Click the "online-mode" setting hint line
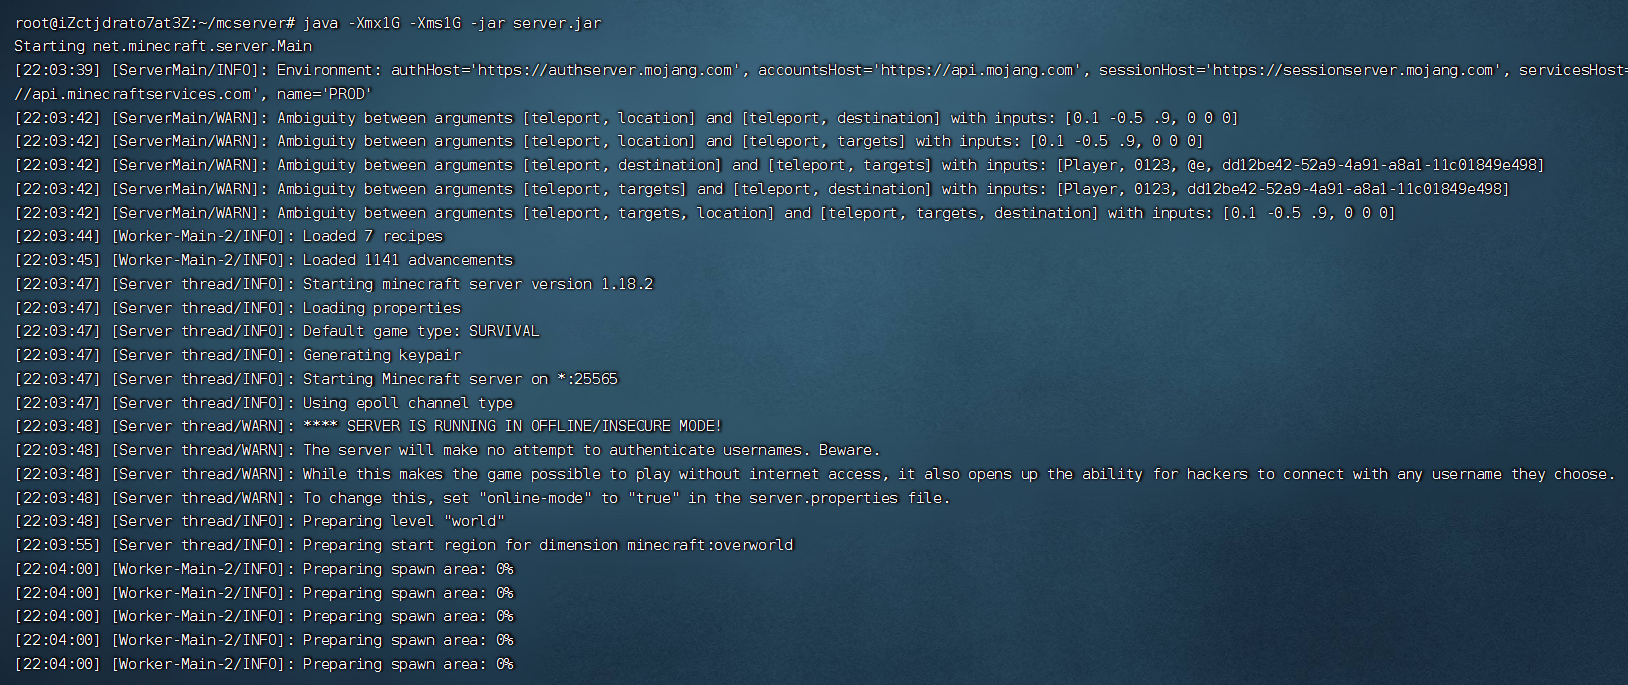 pos(482,498)
